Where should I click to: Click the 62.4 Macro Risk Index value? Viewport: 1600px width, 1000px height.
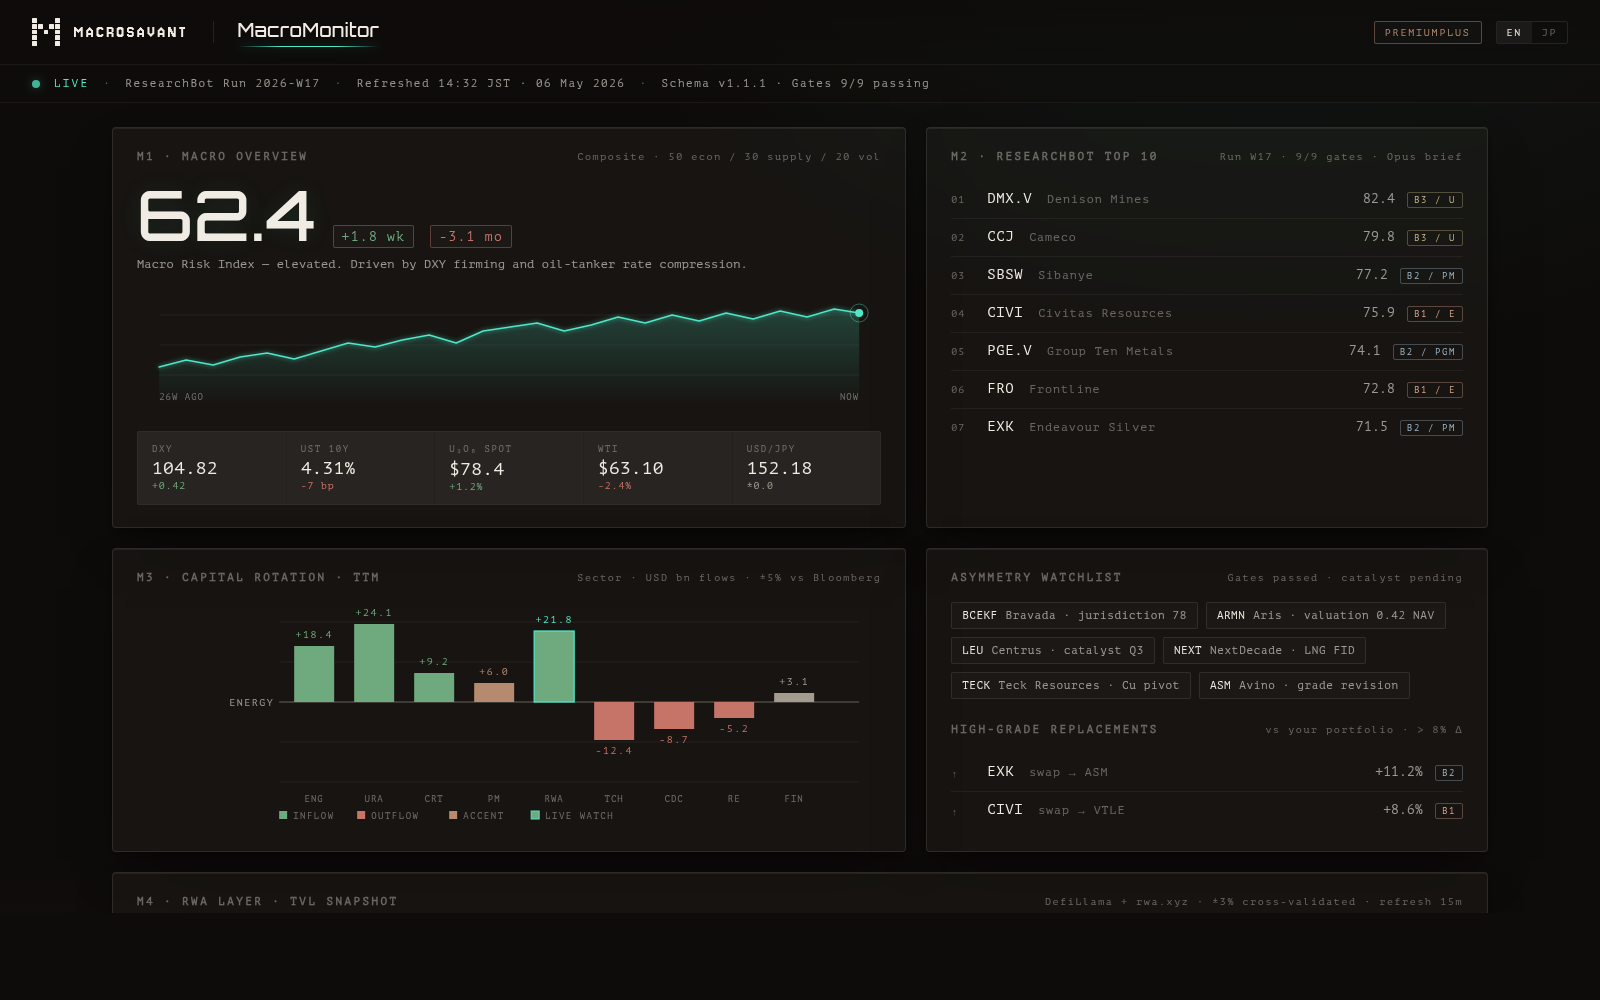pyautogui.click(x=227, y=216)
